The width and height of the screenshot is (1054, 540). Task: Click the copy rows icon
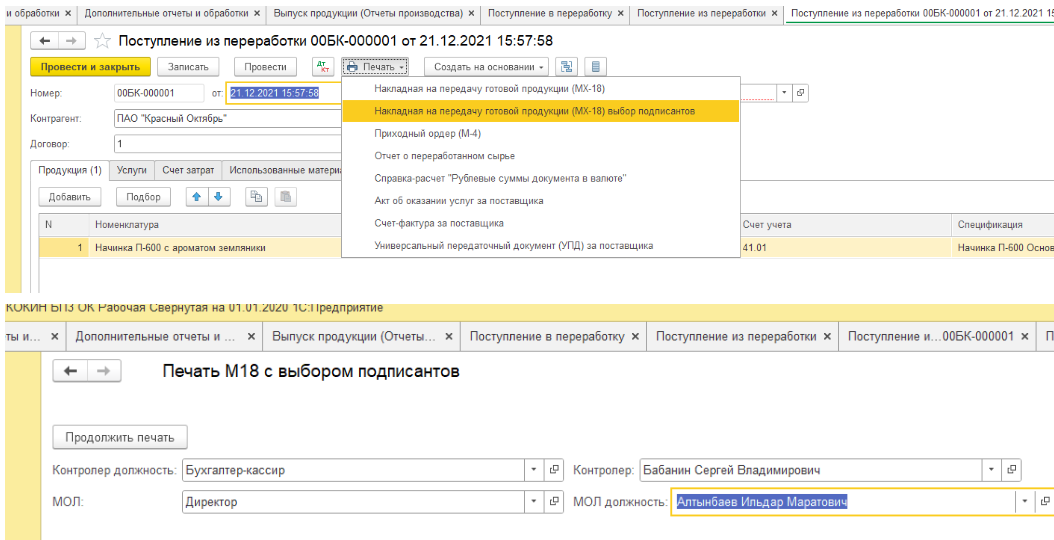pos(257,196)
